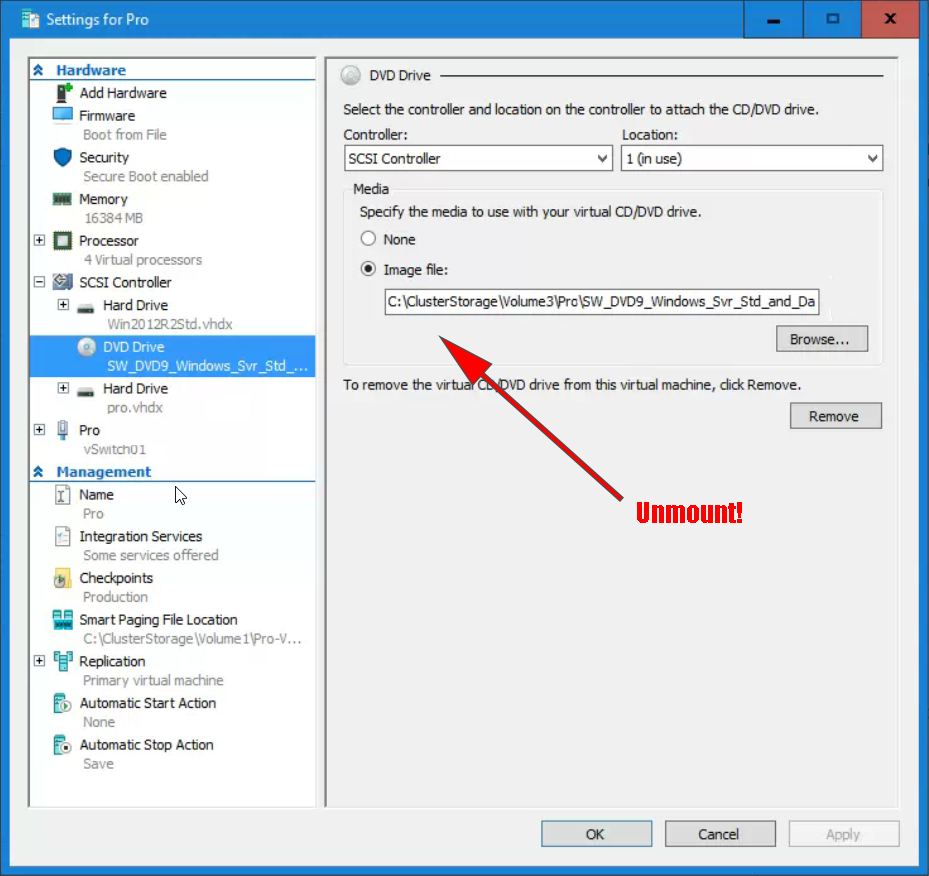
Task: Click the Replication icon
Action: pyautogui.click(x=62, y=661)
